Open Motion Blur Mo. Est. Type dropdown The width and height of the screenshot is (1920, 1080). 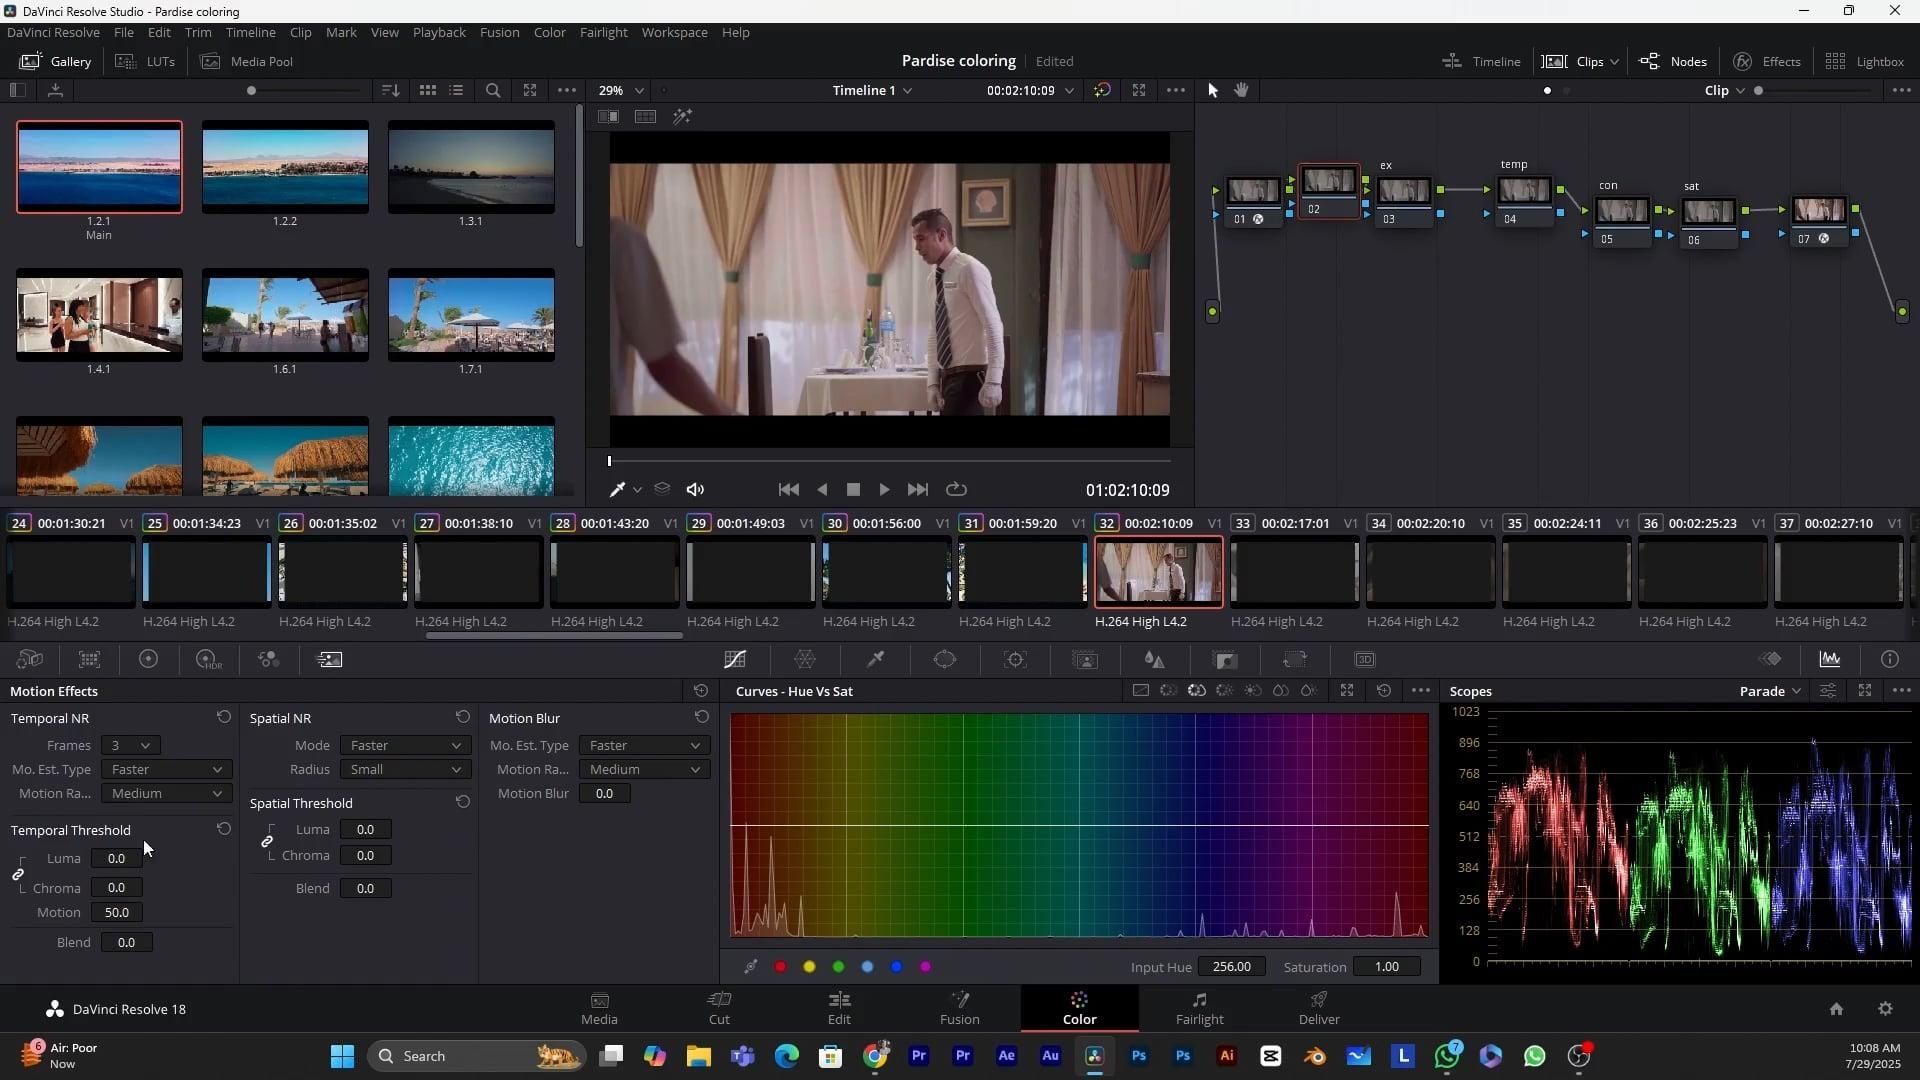click(644, 746)
